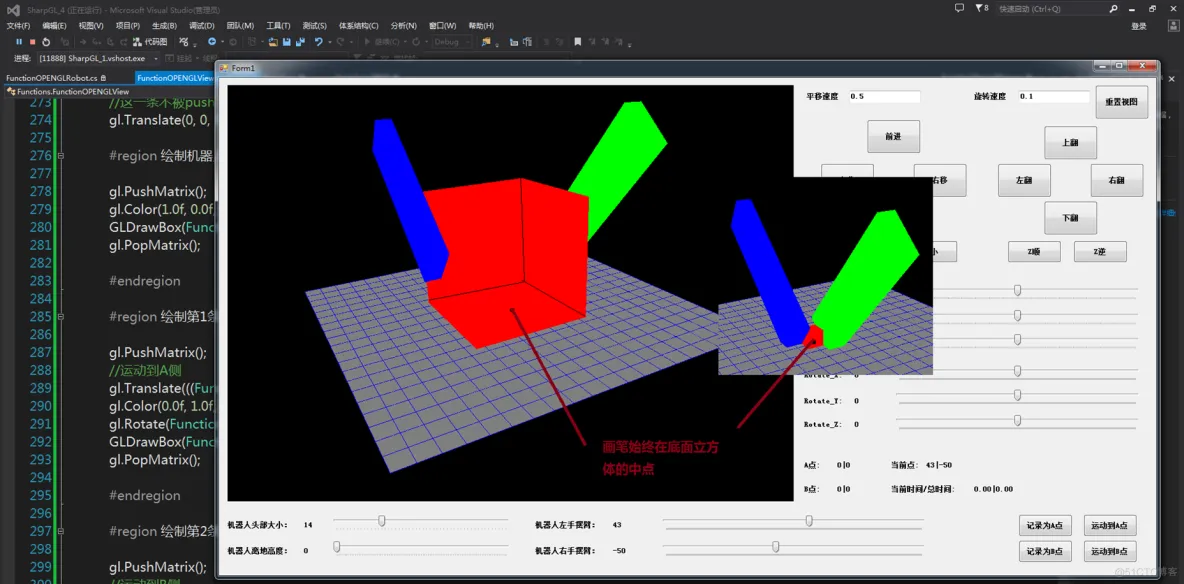
Task: Toggle the bookmark icon in toolbar
Action: coord(578,42)
